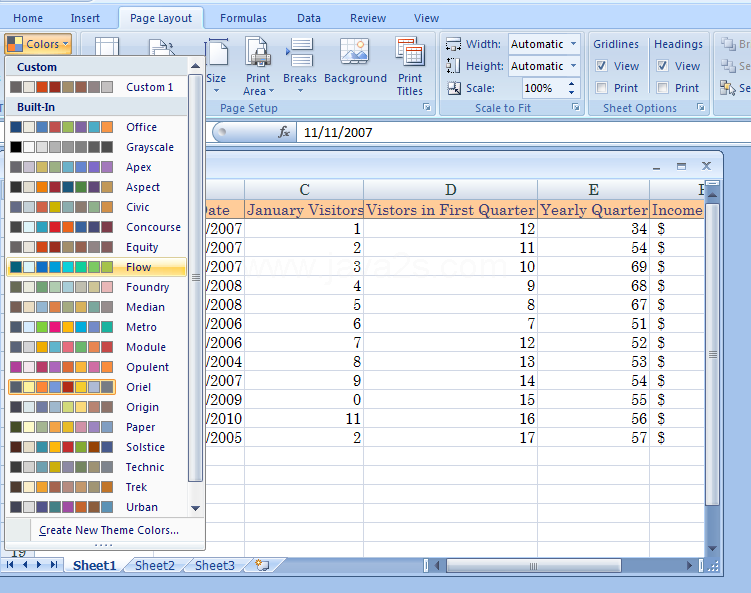Image resolution: width=751 pixels, height=593 pixels.
Task: Click color list scroll up arrow
Action: click(x=195, y=66)
